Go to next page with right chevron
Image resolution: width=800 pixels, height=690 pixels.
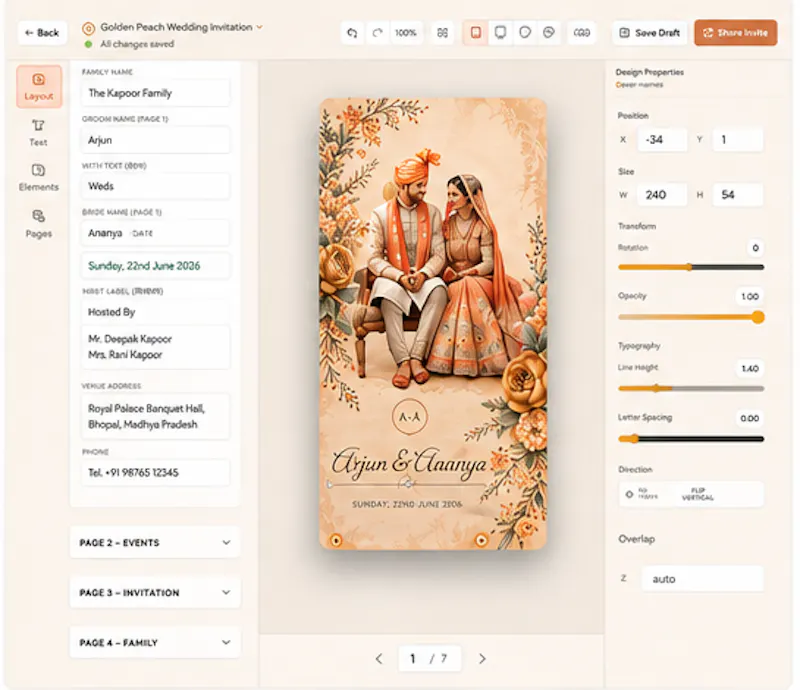(482, 659)
